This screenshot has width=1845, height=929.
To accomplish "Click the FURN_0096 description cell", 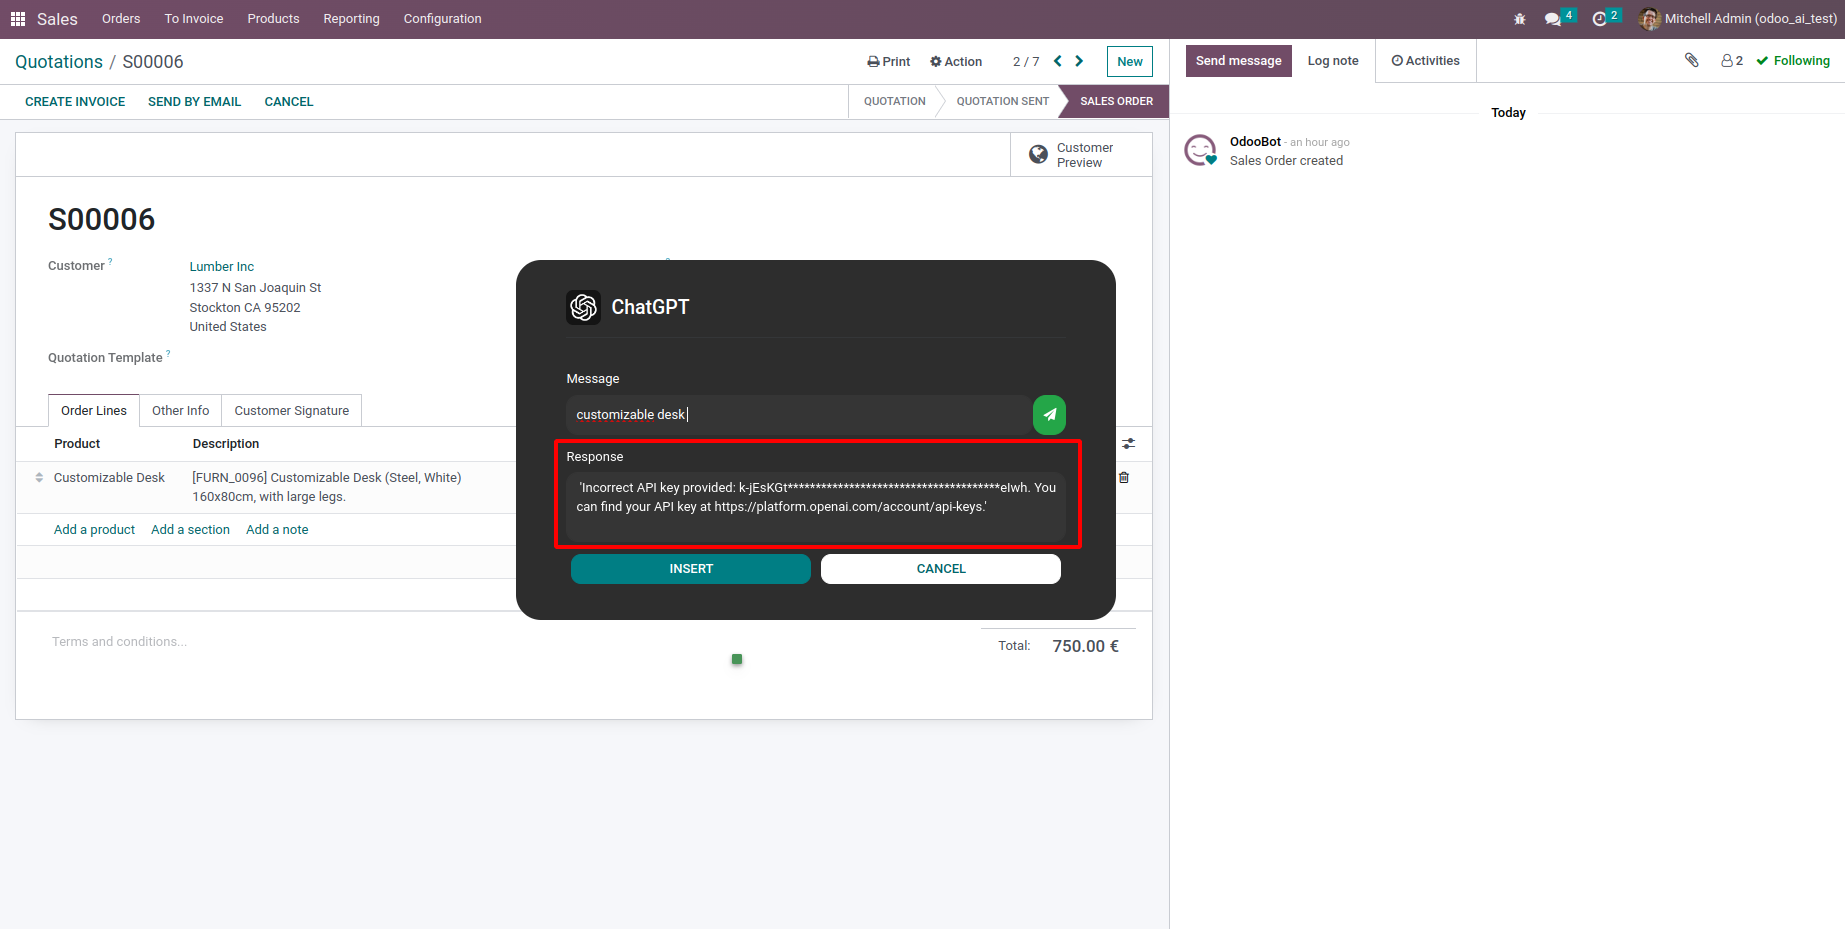I will coord(327,487).
